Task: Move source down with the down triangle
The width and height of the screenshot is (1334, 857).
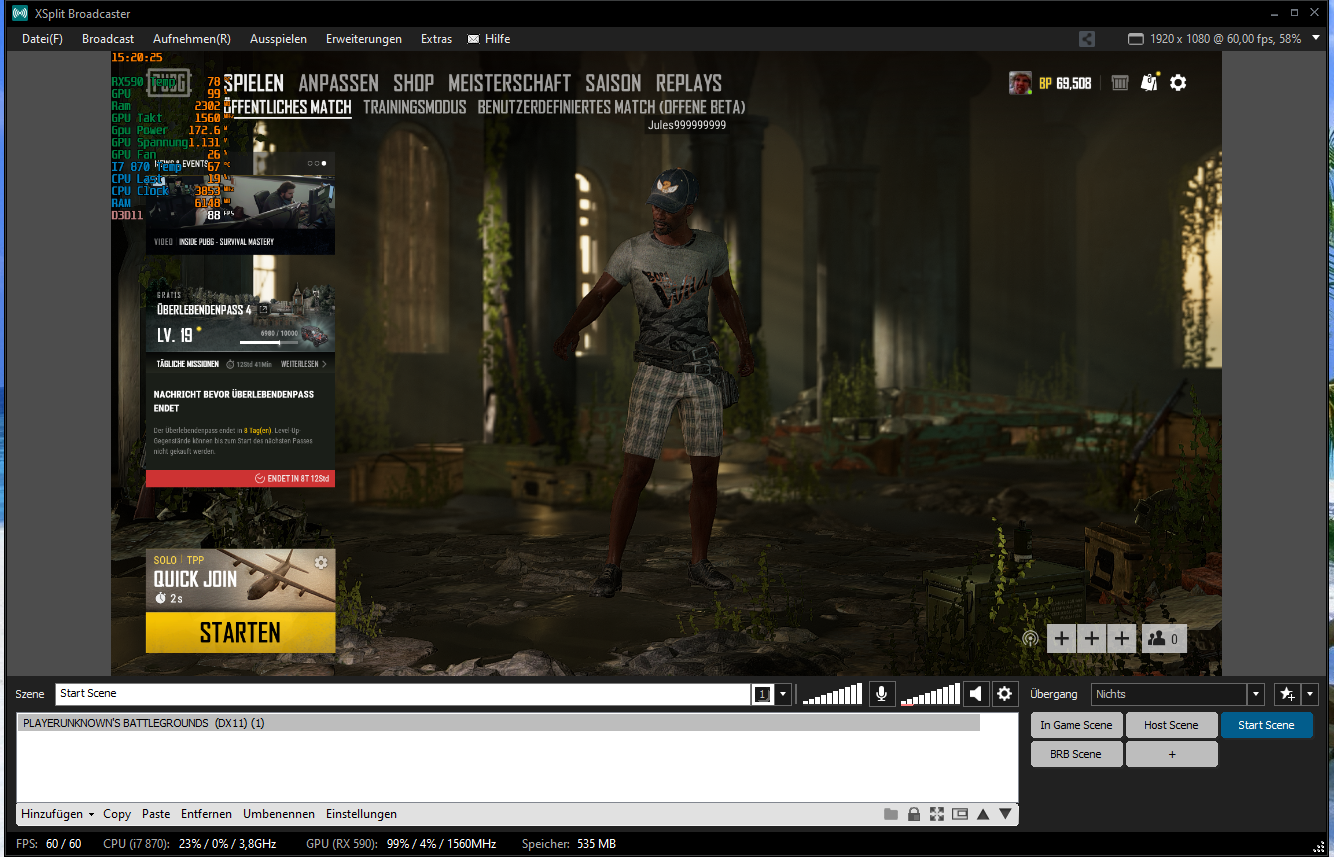Action: [x=1005, y=814]
